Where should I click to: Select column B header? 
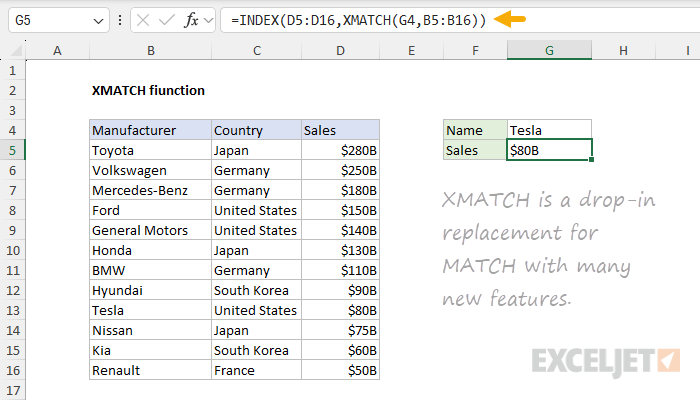[x=149, y=50]
